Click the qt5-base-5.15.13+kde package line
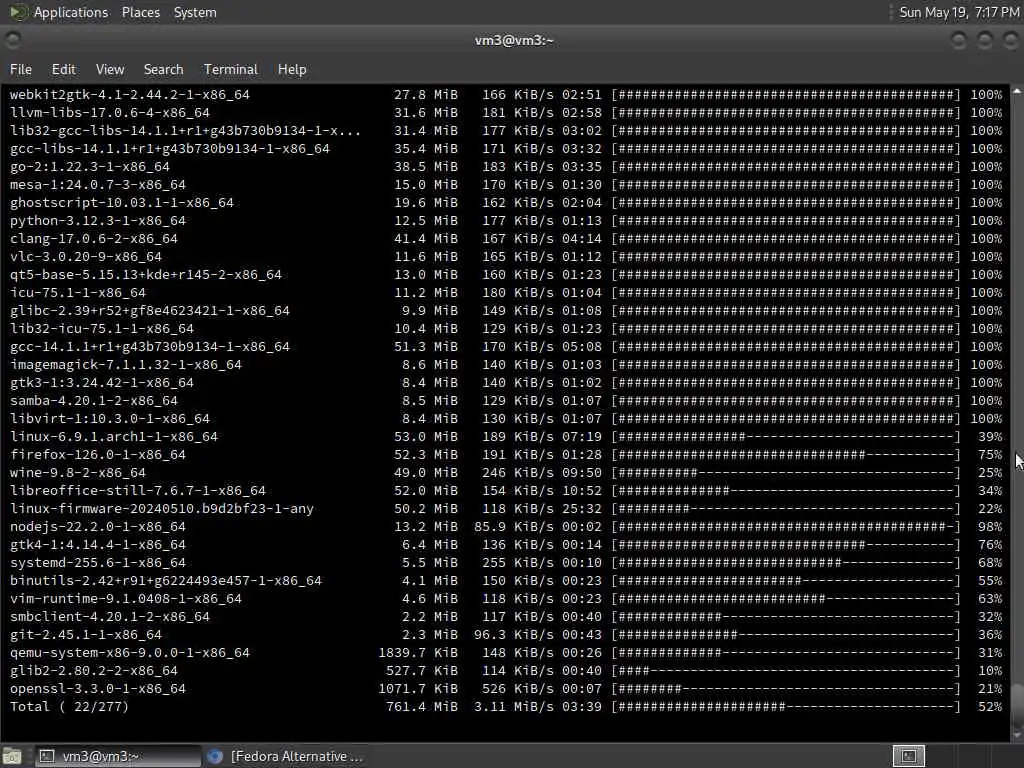This screenshot has height=768, width=1024. point(506,274)
